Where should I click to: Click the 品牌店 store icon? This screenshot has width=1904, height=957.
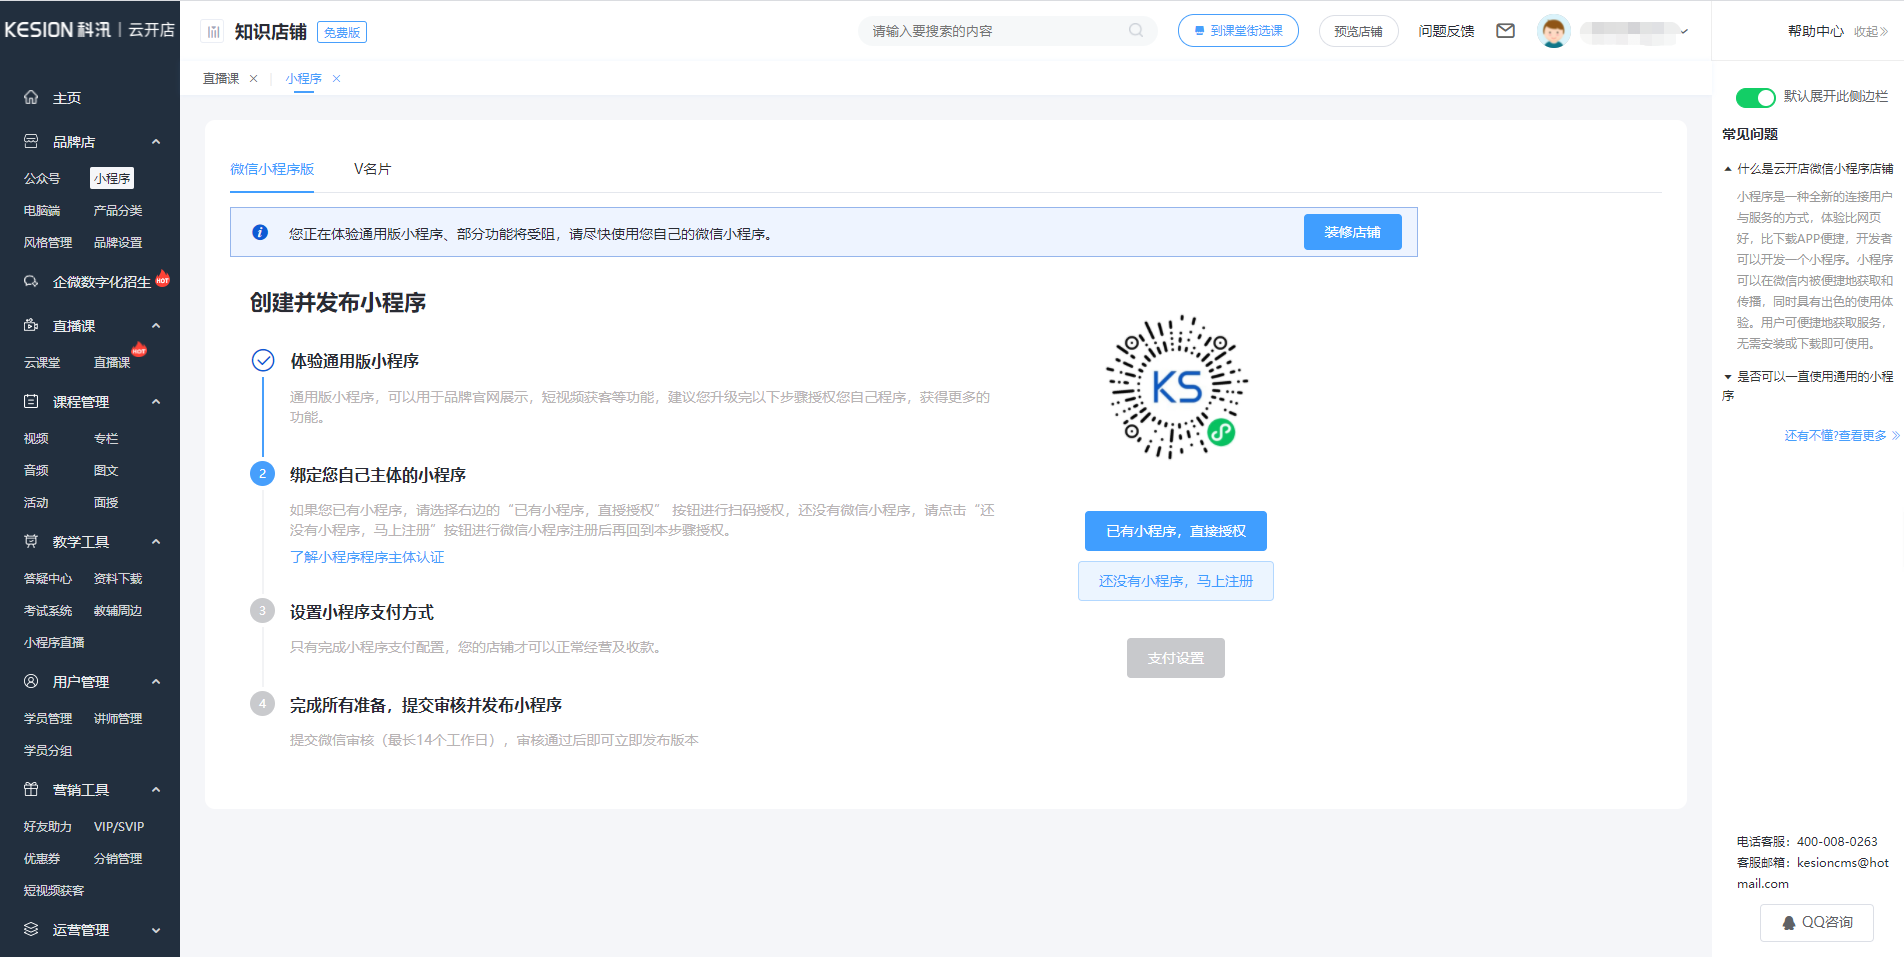click(x=31, y=141)
